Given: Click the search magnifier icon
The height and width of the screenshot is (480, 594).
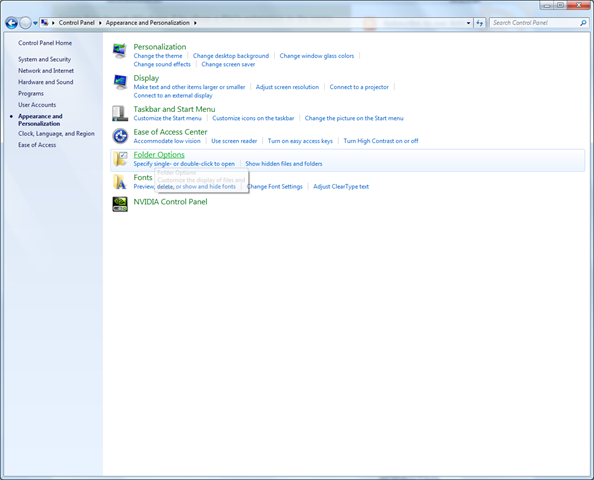Looking at the screenshot, I should pyautogui.click(x=583, y=23).
